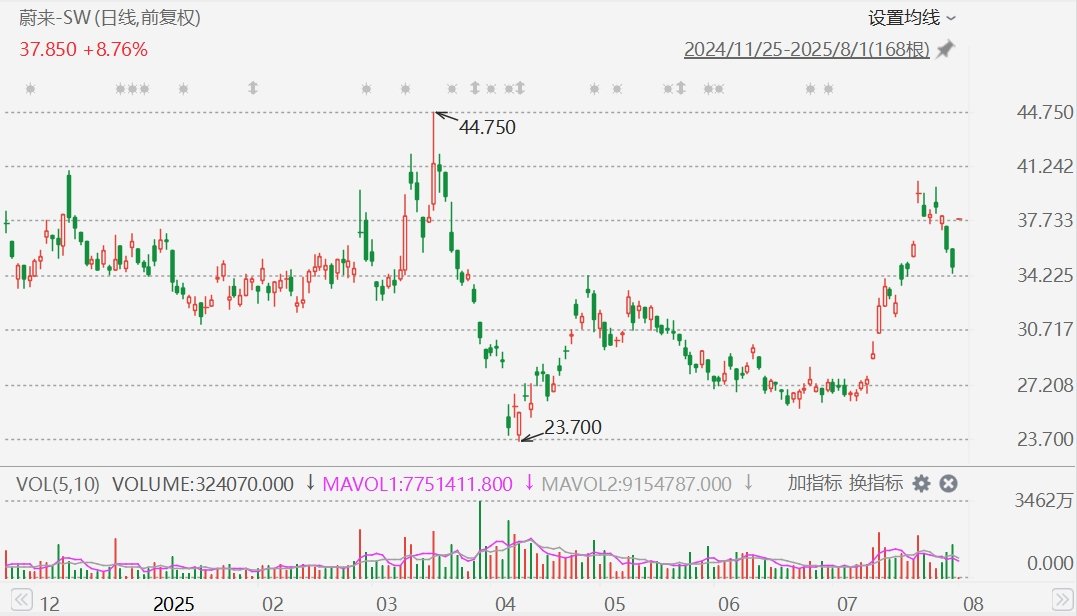This screenshot has height=616, width=1077.
Task: Select the leftmost star event marker
Action: (x=30, y=89)
